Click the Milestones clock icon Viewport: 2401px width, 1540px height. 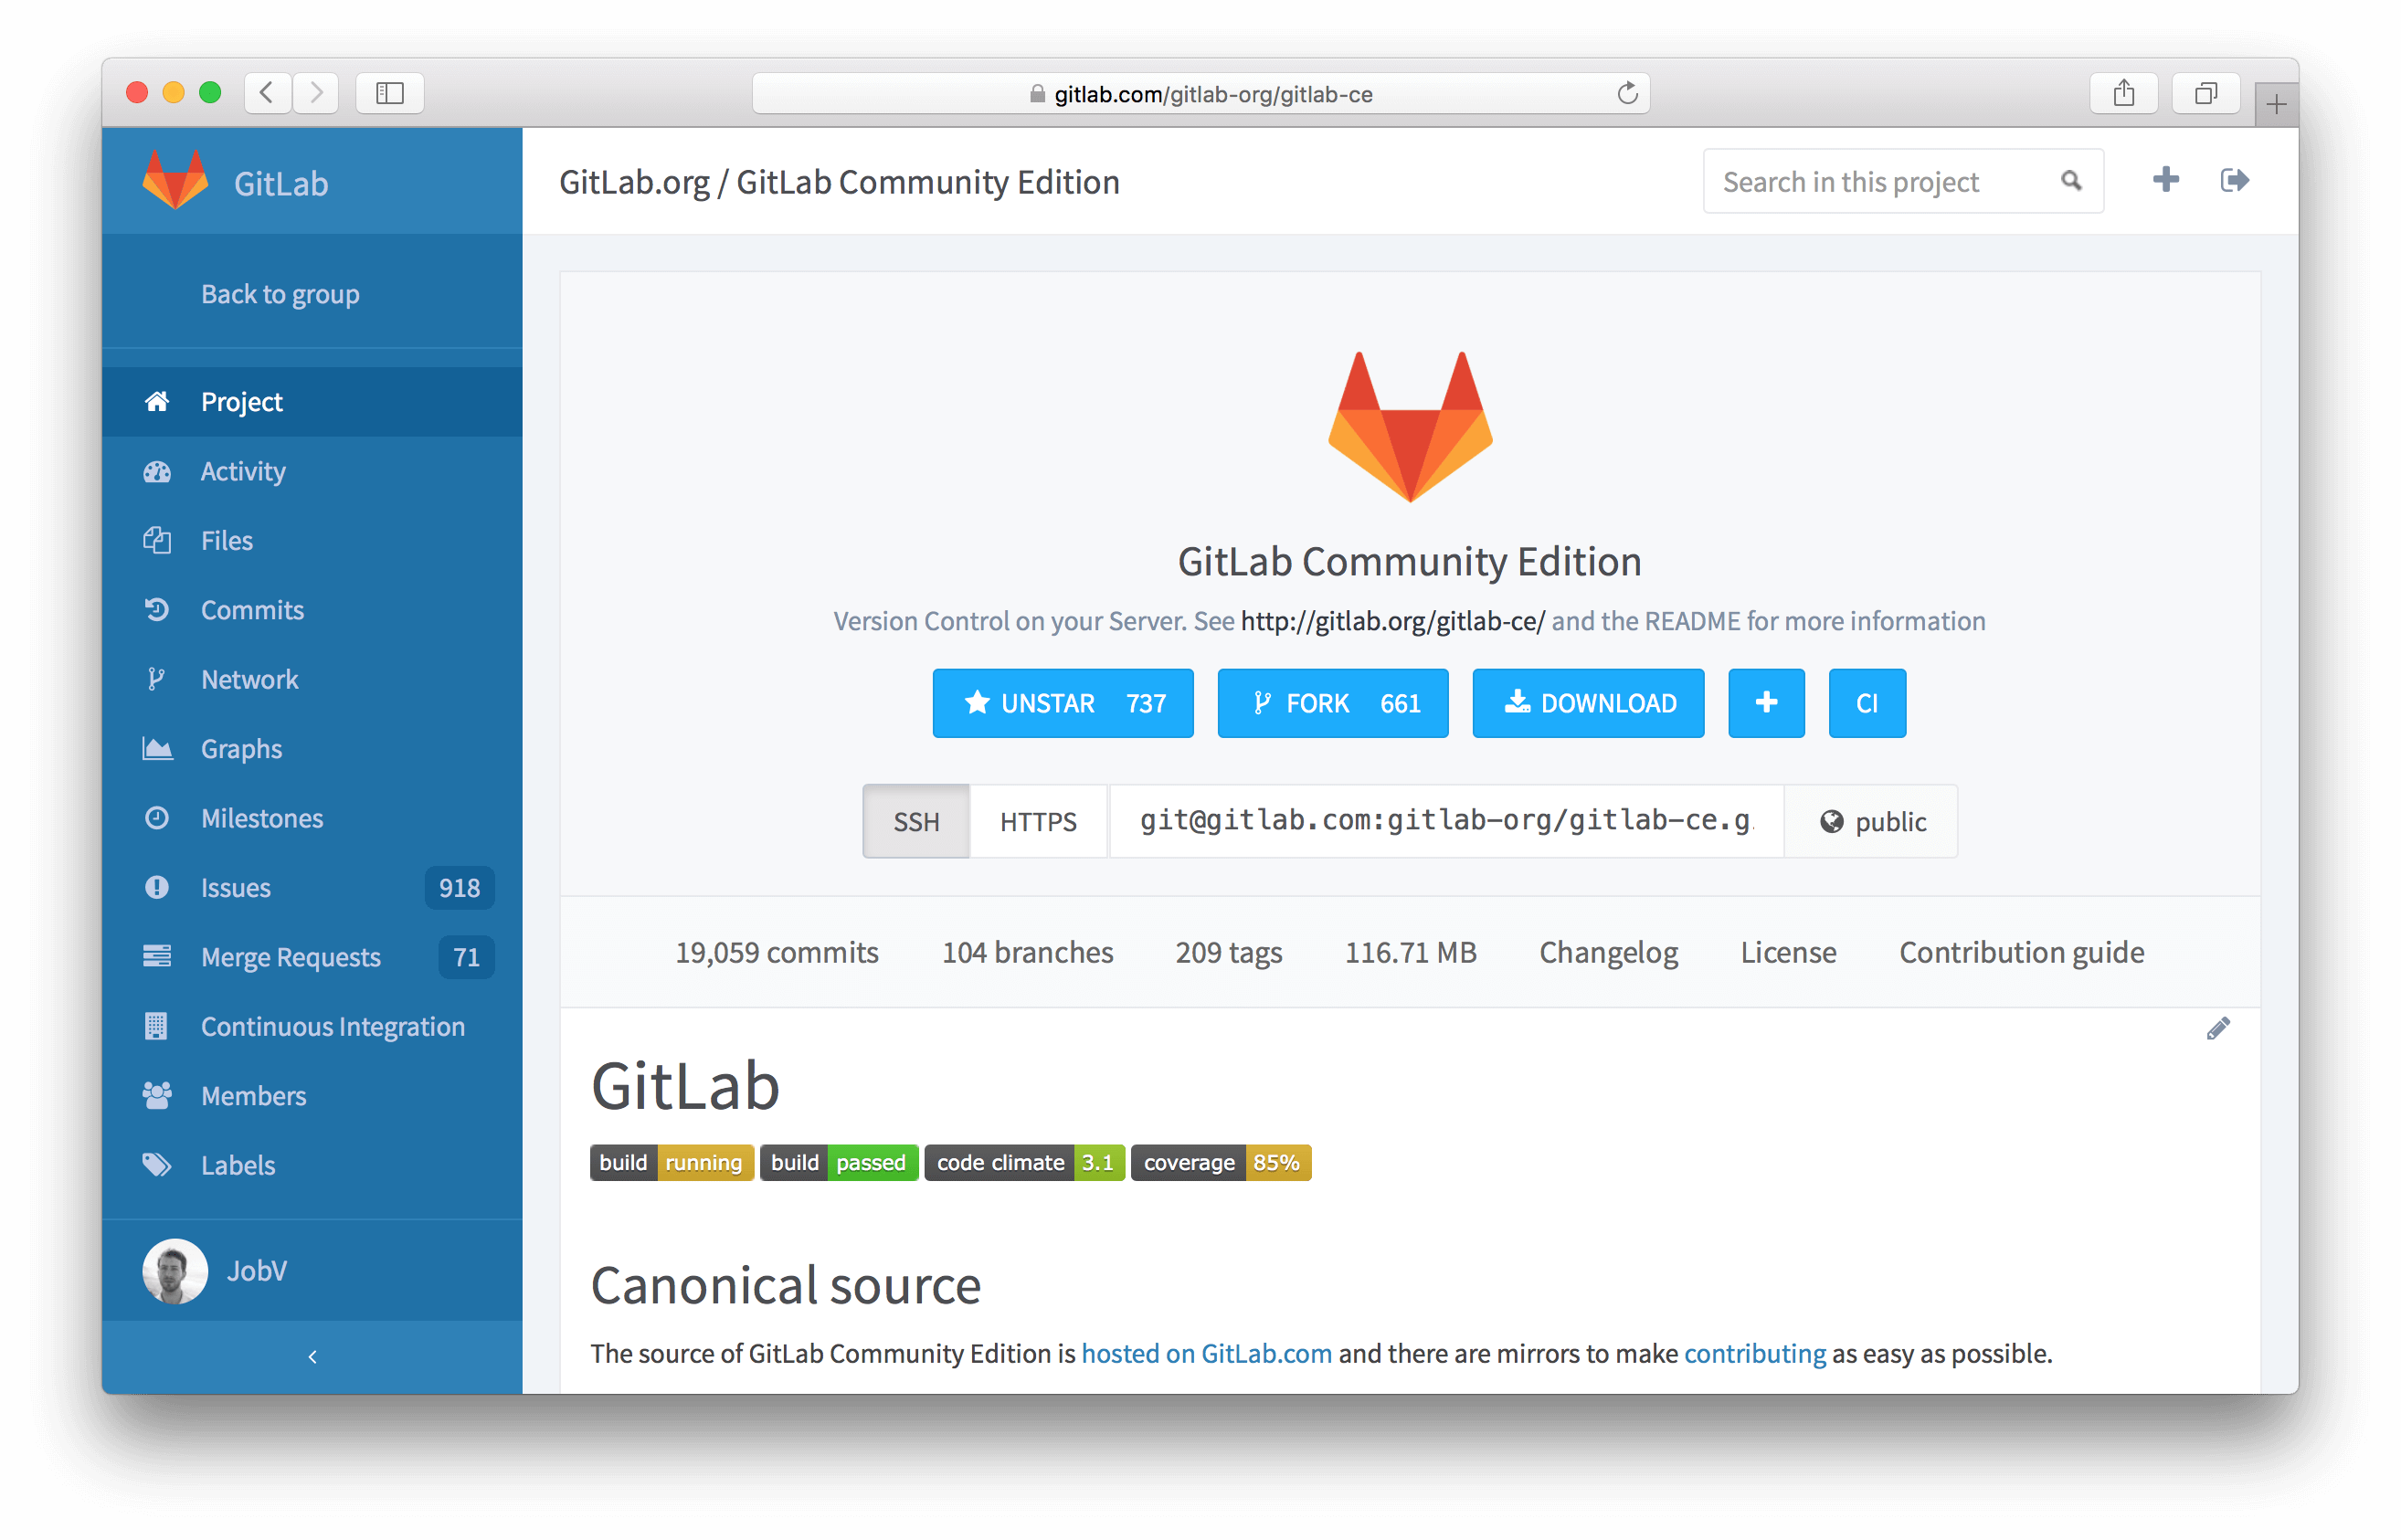(x=157, y=819)
